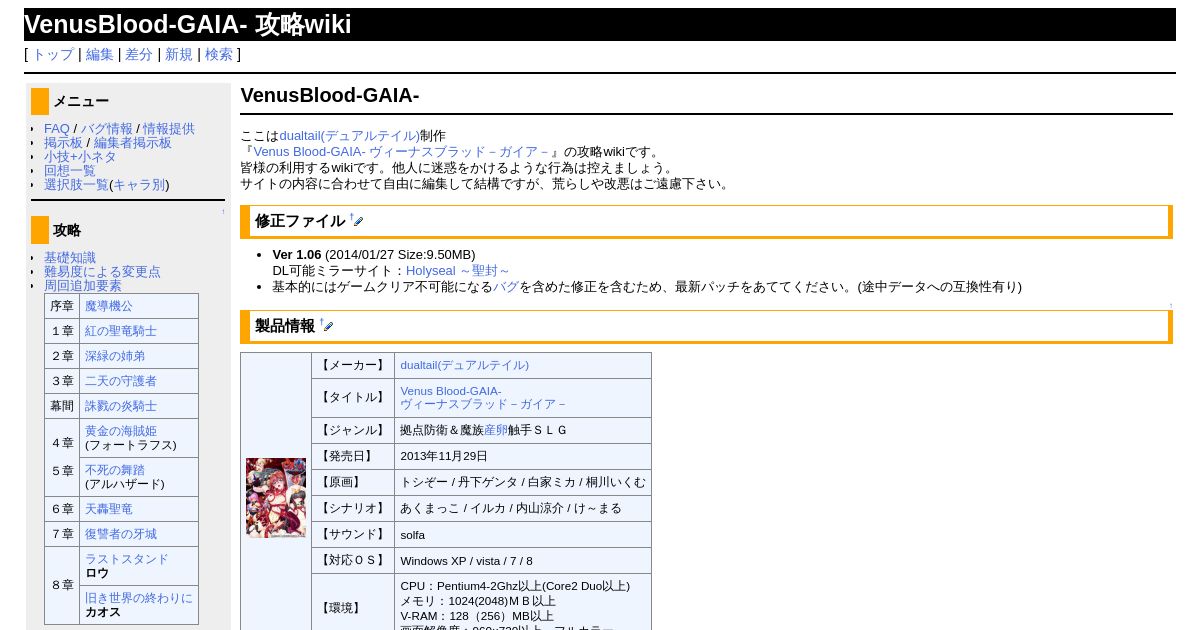Go to the 掲示板 link
The image size is (1200, 630).
pos(63,143)
